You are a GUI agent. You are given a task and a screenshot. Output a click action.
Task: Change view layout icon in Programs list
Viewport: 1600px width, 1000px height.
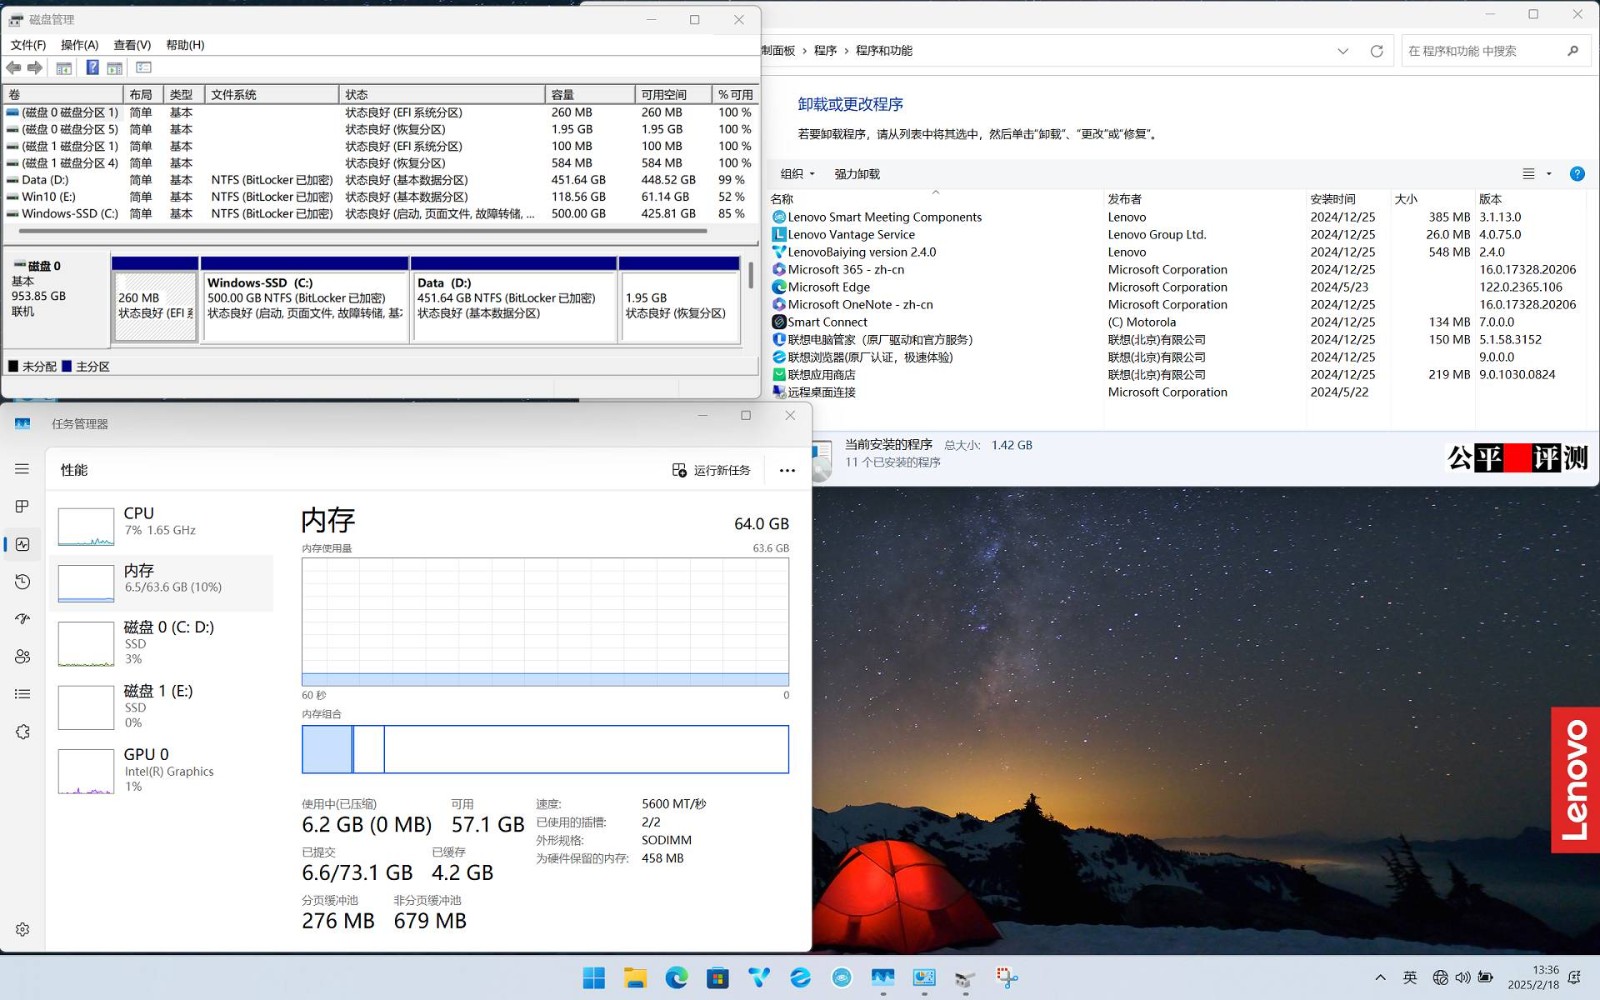[x=1529, y=174]
